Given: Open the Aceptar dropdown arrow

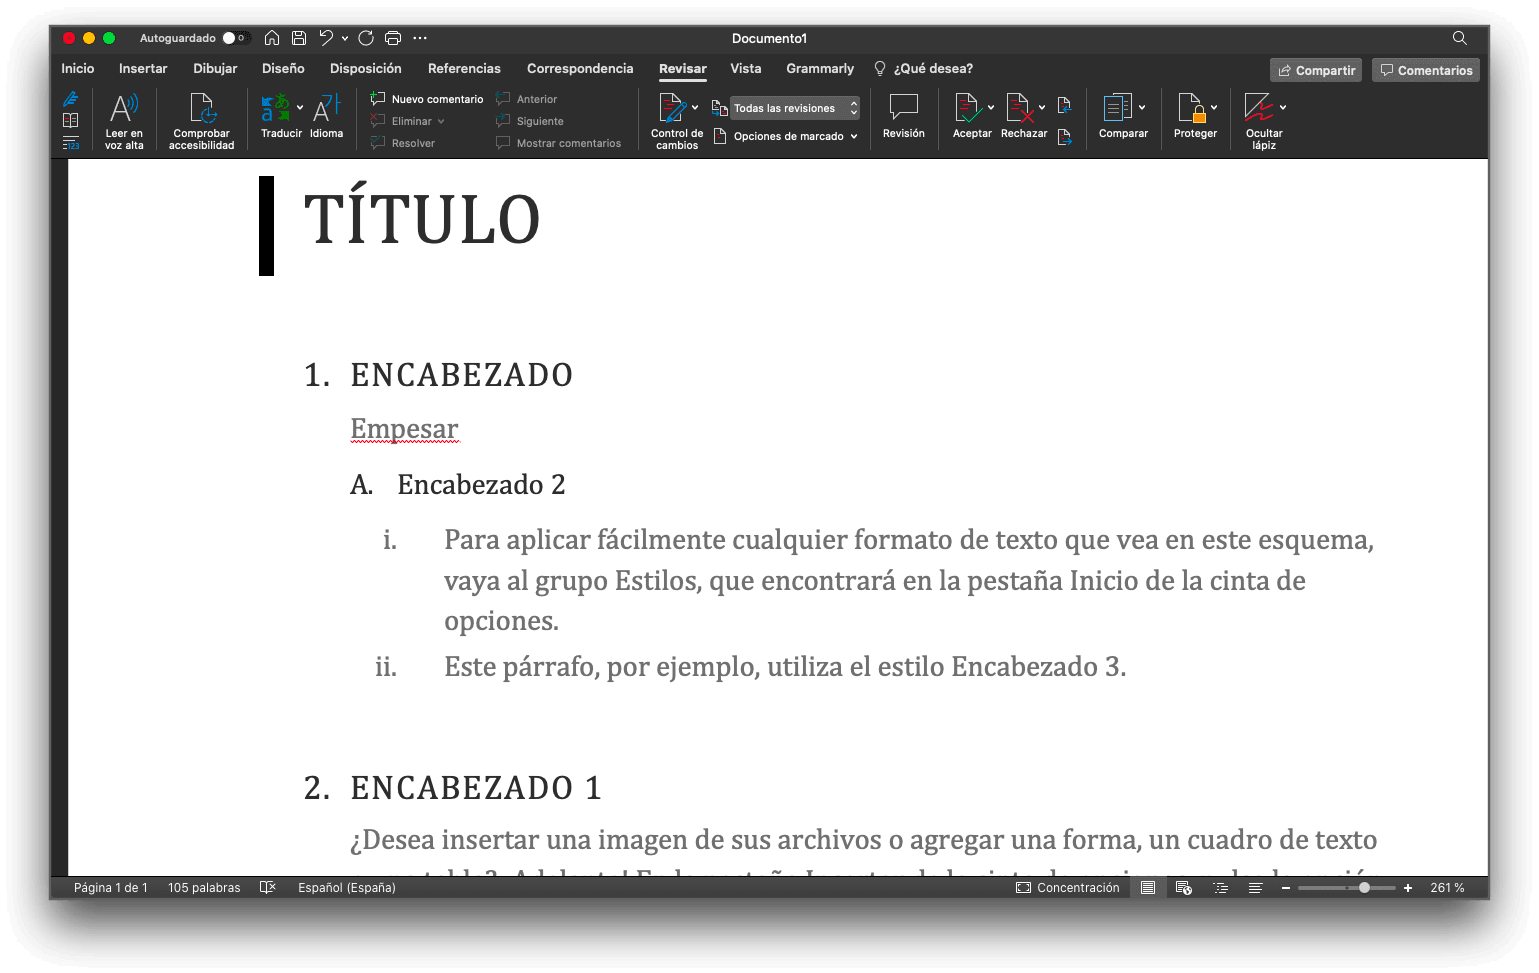Looking at the screenshot, I should click(991, 108).
